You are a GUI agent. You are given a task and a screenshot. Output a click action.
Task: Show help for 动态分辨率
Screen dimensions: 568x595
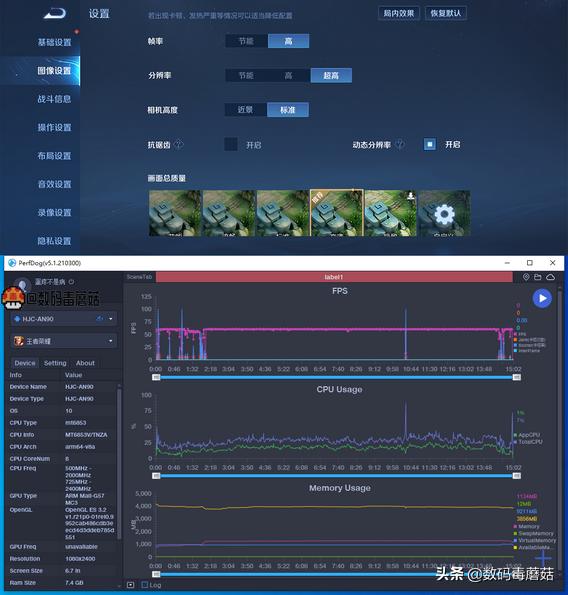[x=400, y=144]
